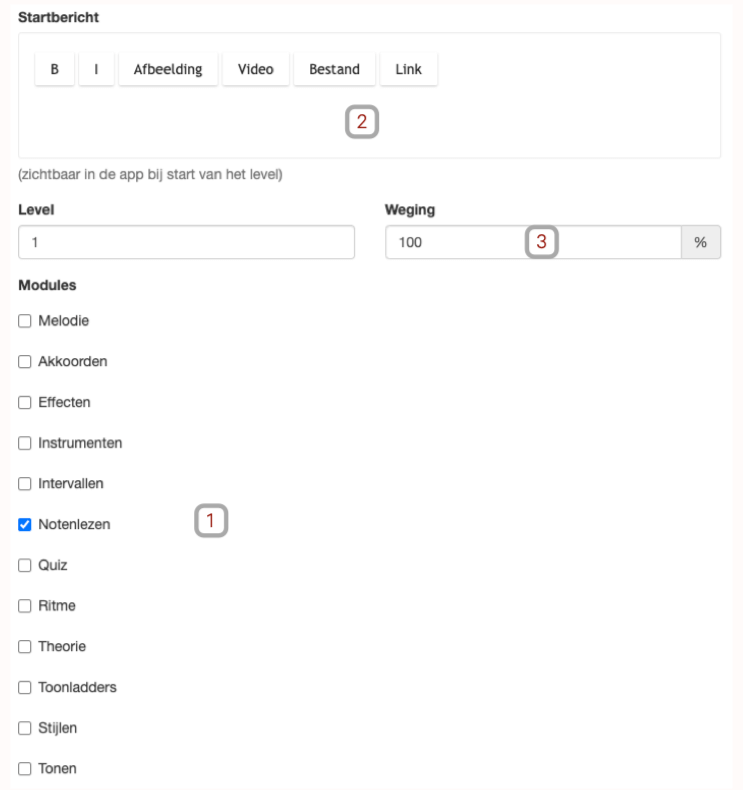Tick the Effecten checkbox
This screenshot has width=743, height=790.
25,403
